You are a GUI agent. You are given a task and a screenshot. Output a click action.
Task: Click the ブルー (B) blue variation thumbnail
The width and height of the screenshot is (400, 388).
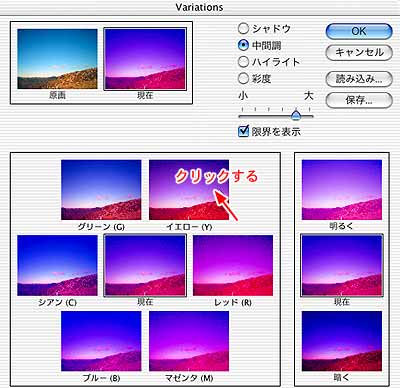[x=101, y=341]
